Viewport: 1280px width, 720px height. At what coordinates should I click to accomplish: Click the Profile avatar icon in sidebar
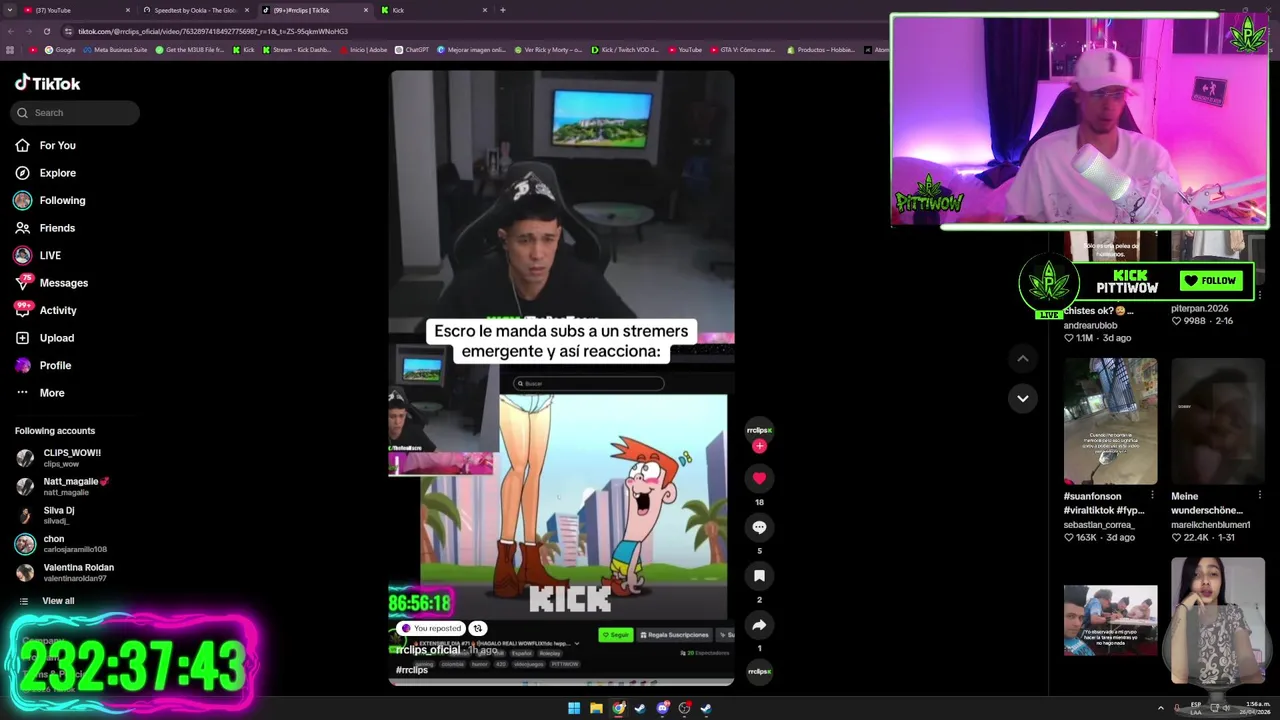click(x=22, y=365)
